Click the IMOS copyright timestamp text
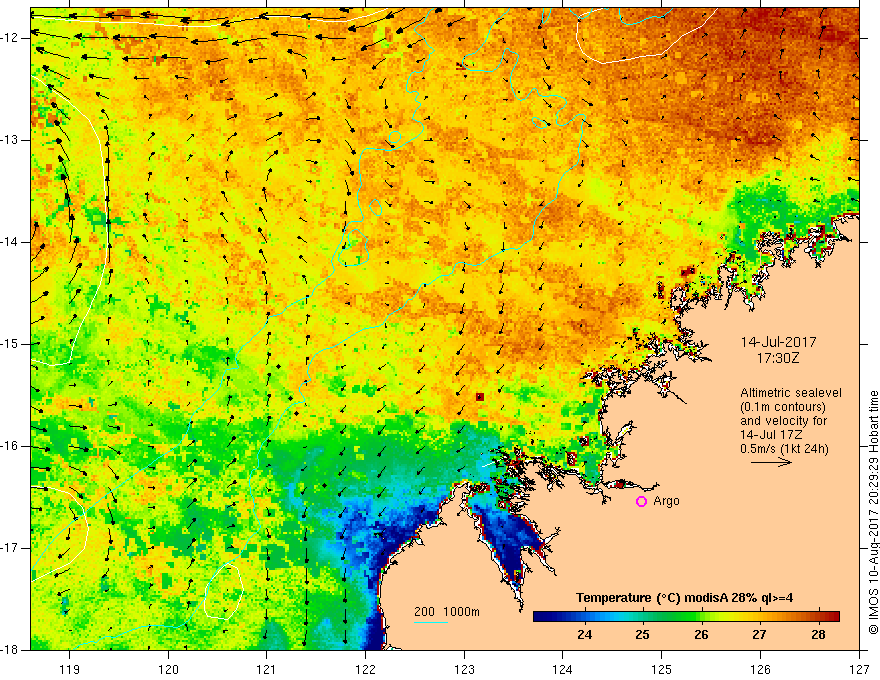The image size is (880, 680). pos(873,513)
